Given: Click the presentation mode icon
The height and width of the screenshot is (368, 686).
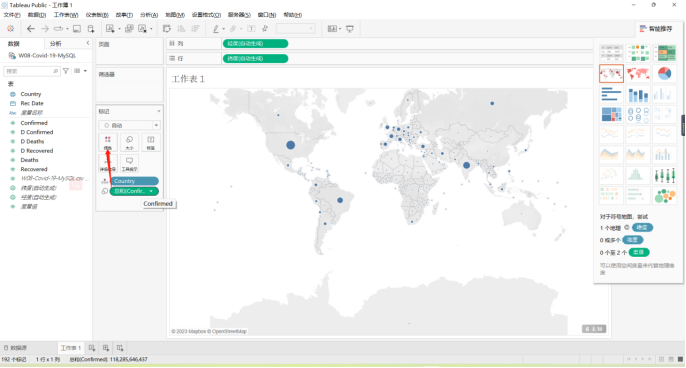Looking at the screenshot, I should tap(350, 29).
